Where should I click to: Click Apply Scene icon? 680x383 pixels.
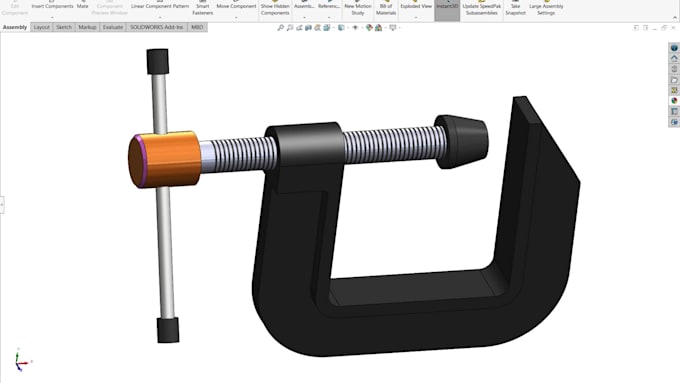click(379, 27)
